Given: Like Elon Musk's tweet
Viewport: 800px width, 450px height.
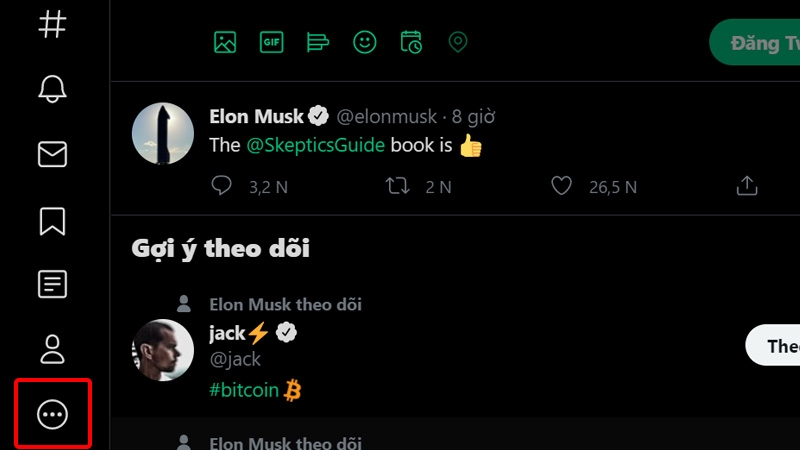Looking at the screenshot, I should 562,186.
